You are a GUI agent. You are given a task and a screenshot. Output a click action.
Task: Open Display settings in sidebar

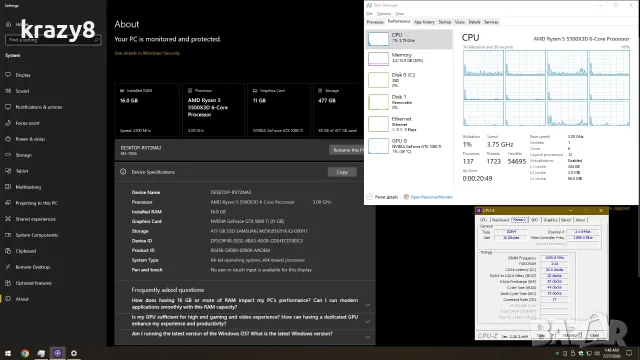tap(23, 75)
